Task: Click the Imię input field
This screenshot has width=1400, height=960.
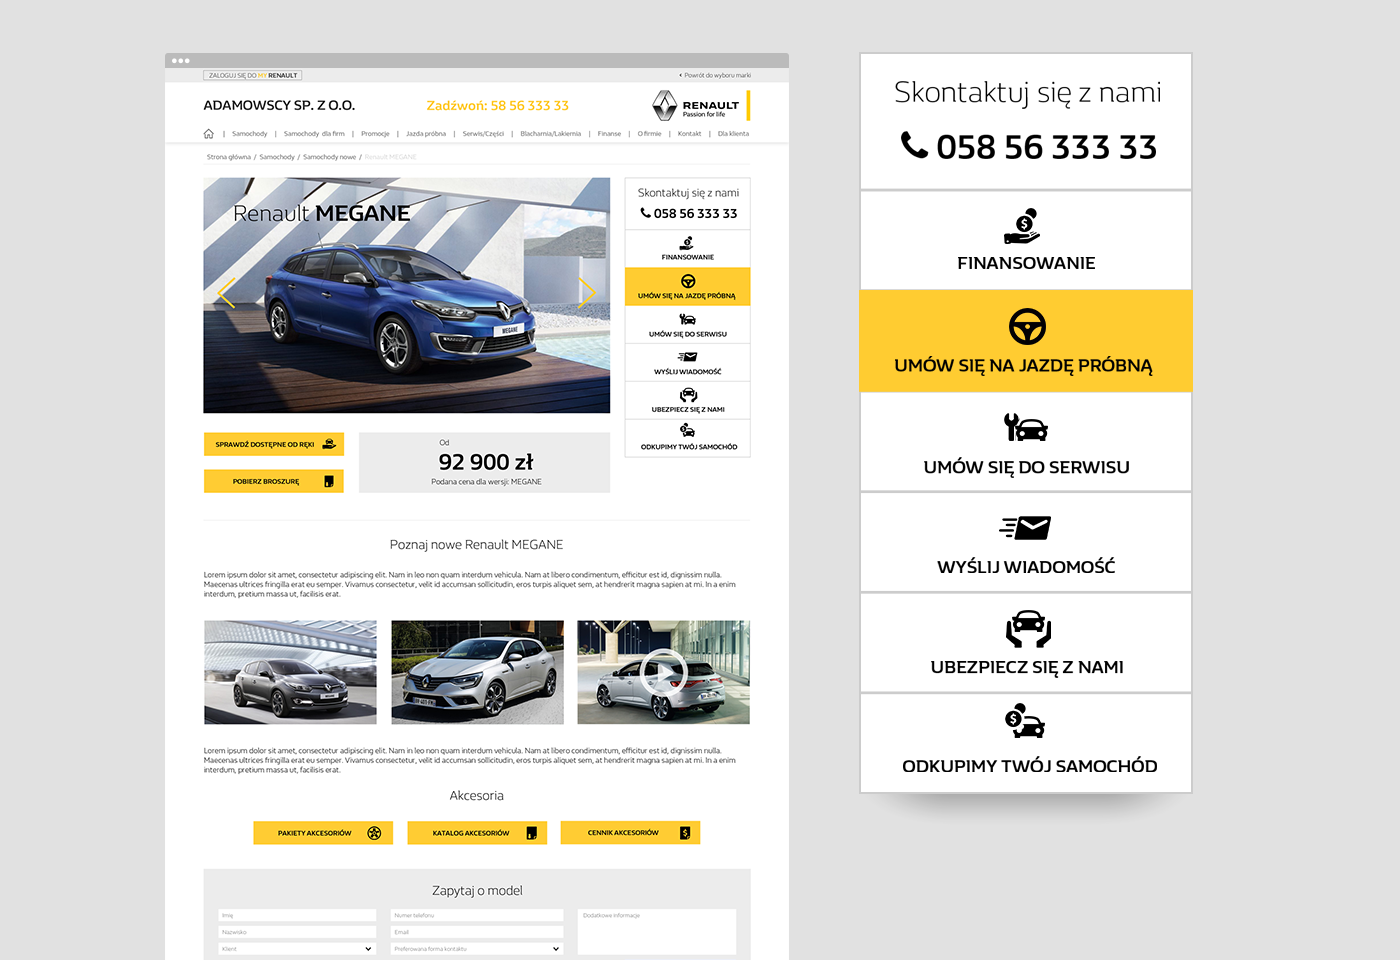Action: 297,915
